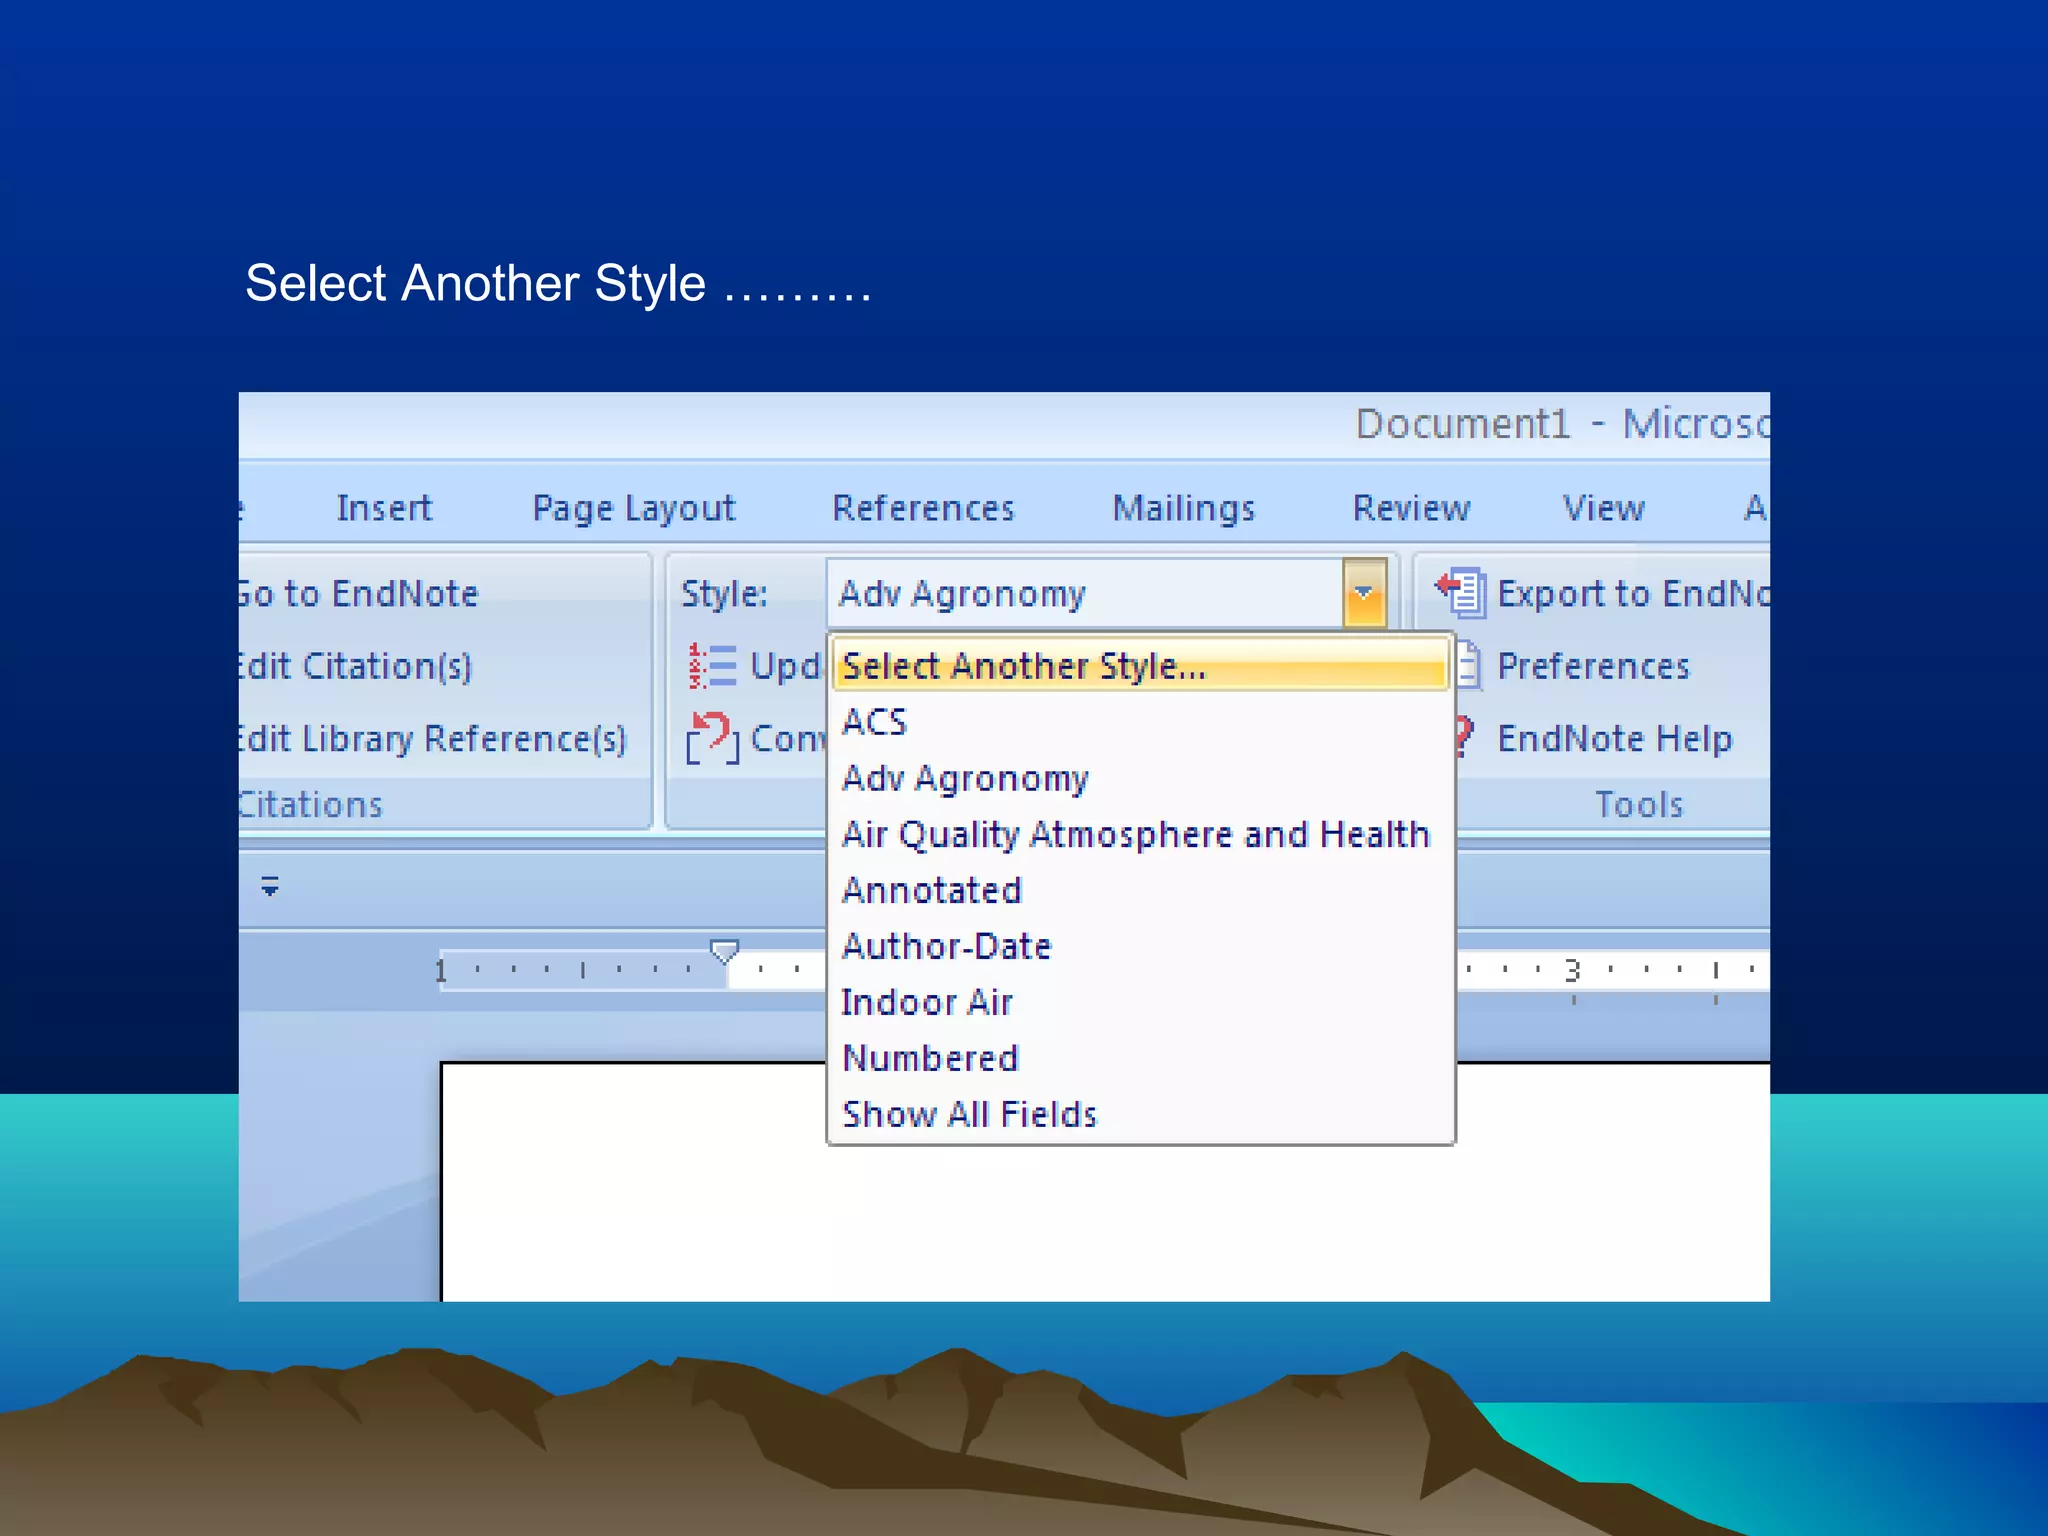Click the Edit Library Reference(s) button

pos(432,739)
